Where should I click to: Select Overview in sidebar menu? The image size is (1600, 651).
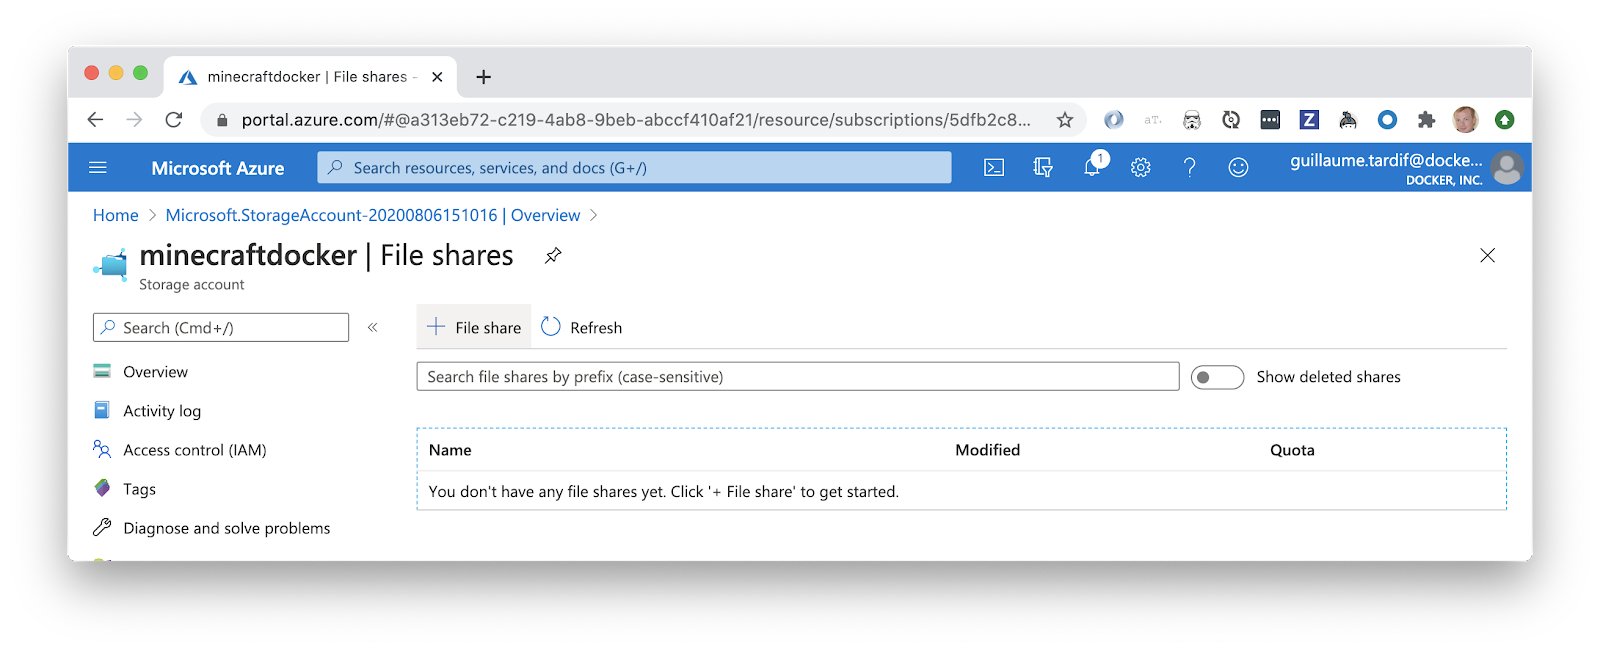click(155, 372)
